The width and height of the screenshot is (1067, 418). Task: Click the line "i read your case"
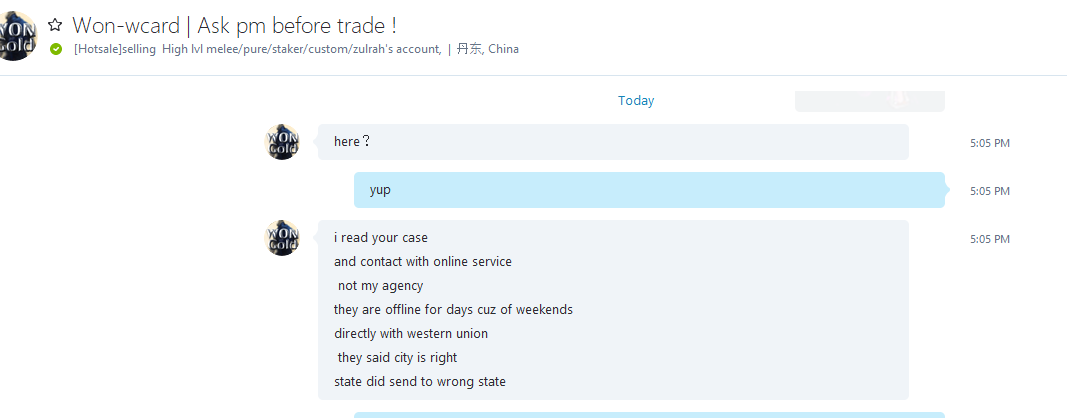click(381, 238)
